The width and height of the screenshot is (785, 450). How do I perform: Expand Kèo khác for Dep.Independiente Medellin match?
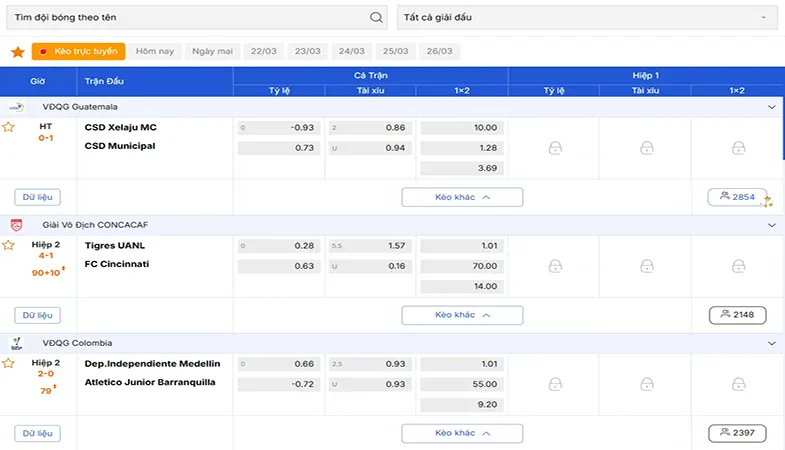[462, 433]
